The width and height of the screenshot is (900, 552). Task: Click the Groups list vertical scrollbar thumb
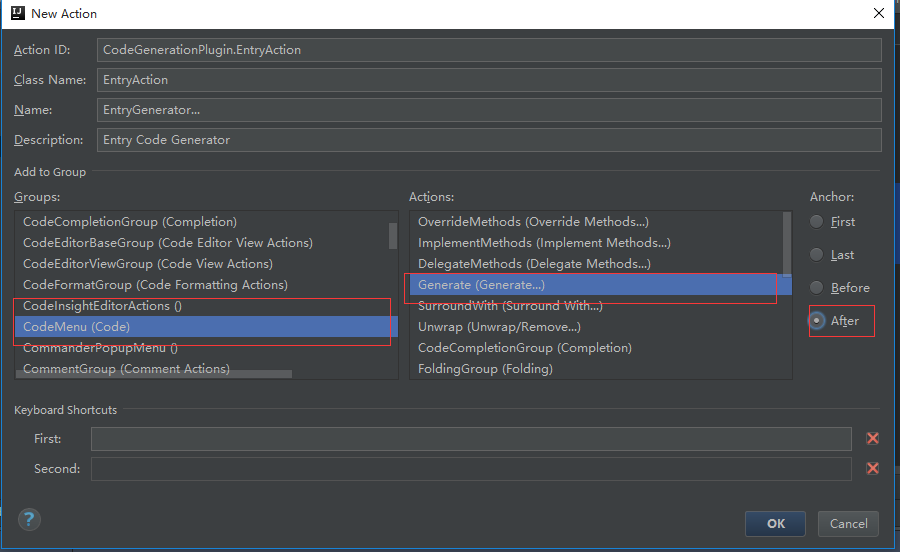coord(393,236)
